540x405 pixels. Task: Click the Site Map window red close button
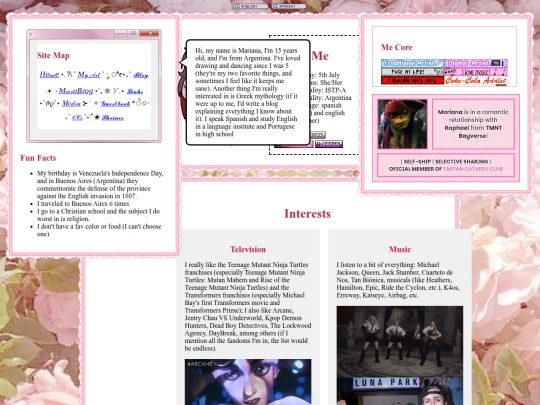[x=149, y=33]
